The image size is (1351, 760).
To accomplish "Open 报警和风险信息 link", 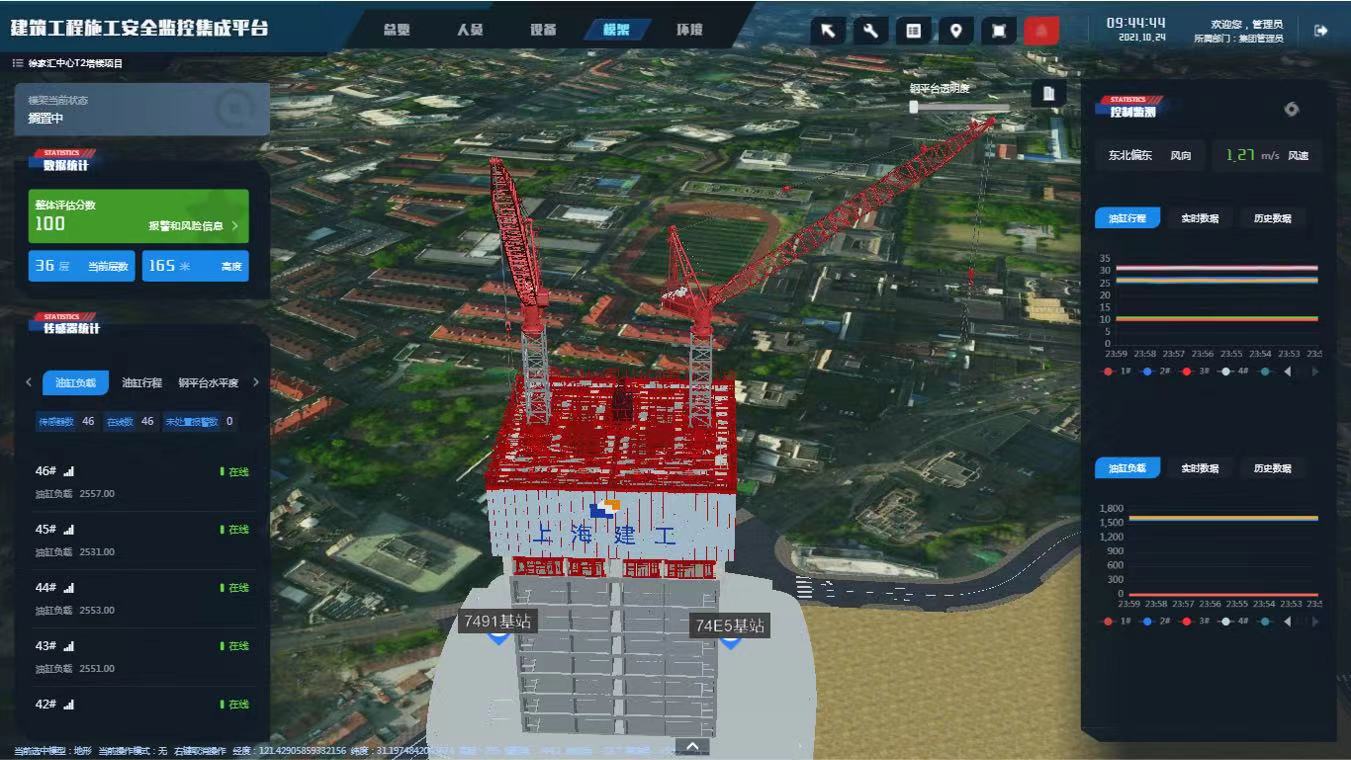I will click(x=192, y=226).
